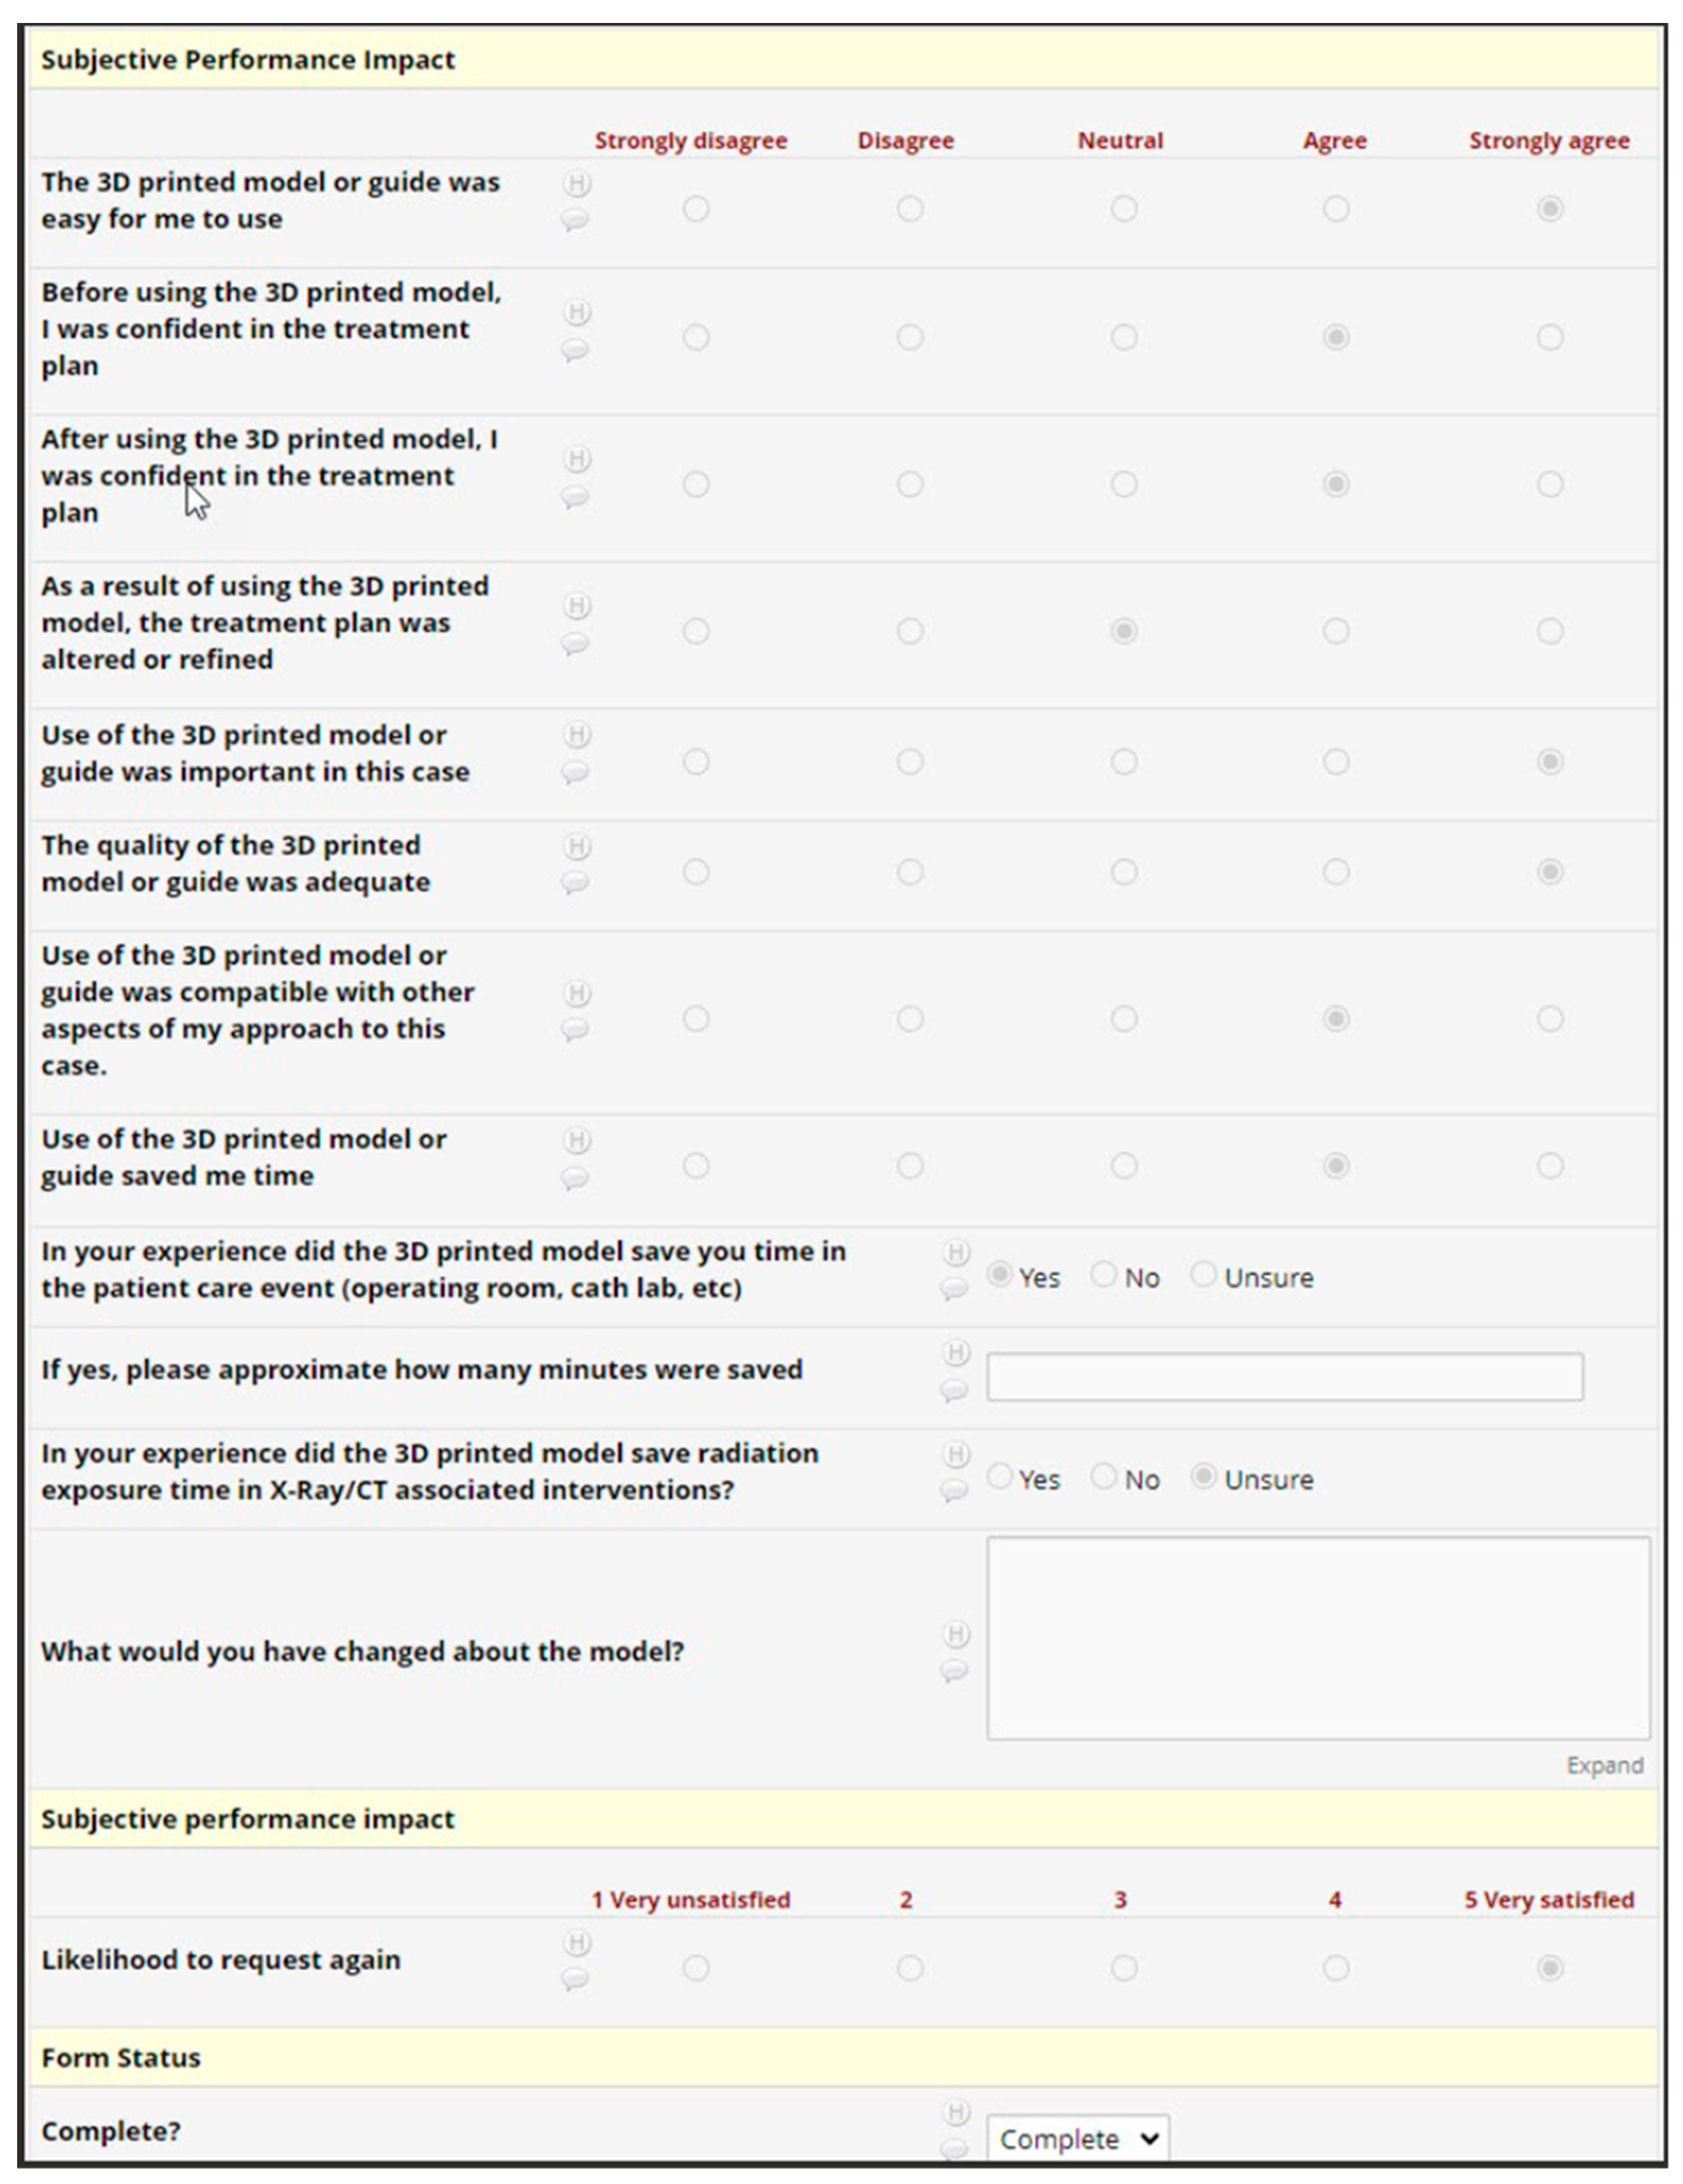
Task: Click comment balloon for 'Before using the 3D printed model' question
Action: click(575, 350)
